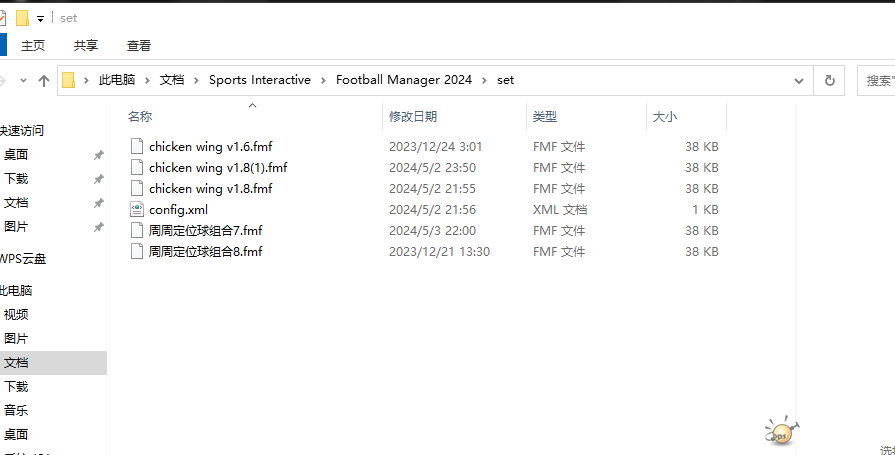Viewport: 895px width, 455px height.
Task: Open the 共享 ribbon tab
Action: coord(86,46)
